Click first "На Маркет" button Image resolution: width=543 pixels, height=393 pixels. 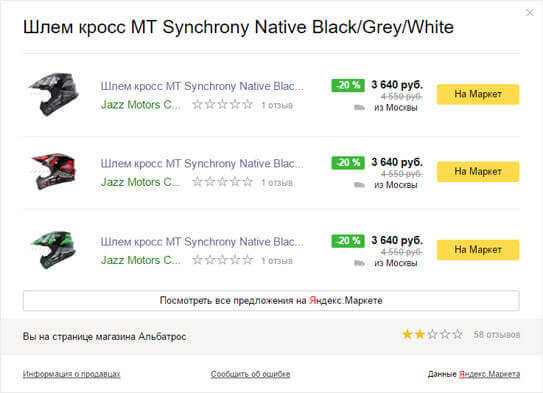[x=478, y=94]
